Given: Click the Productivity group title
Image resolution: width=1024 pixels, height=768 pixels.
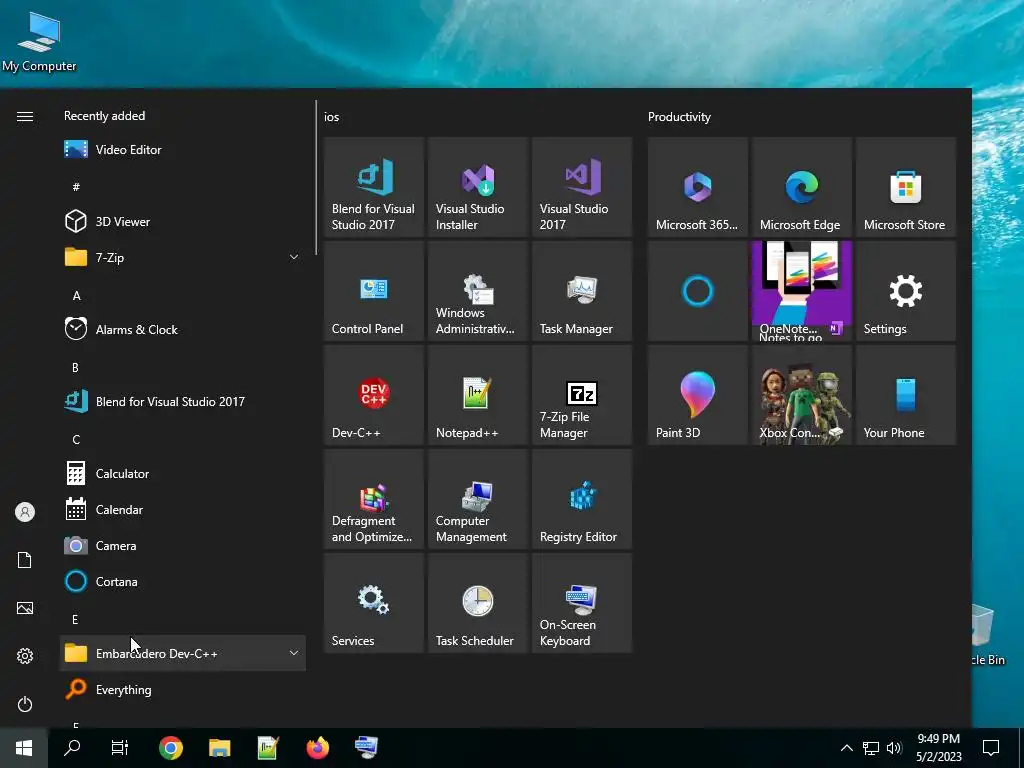Looking at the screenshot, I should (679, 117).
